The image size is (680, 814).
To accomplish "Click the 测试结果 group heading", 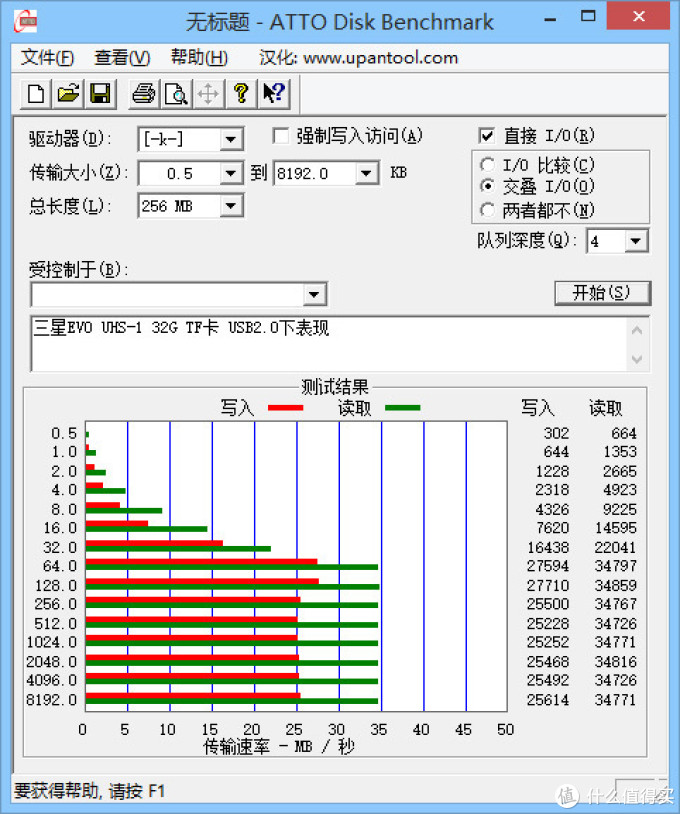I will pyautogui.click(x=335, y=387).
